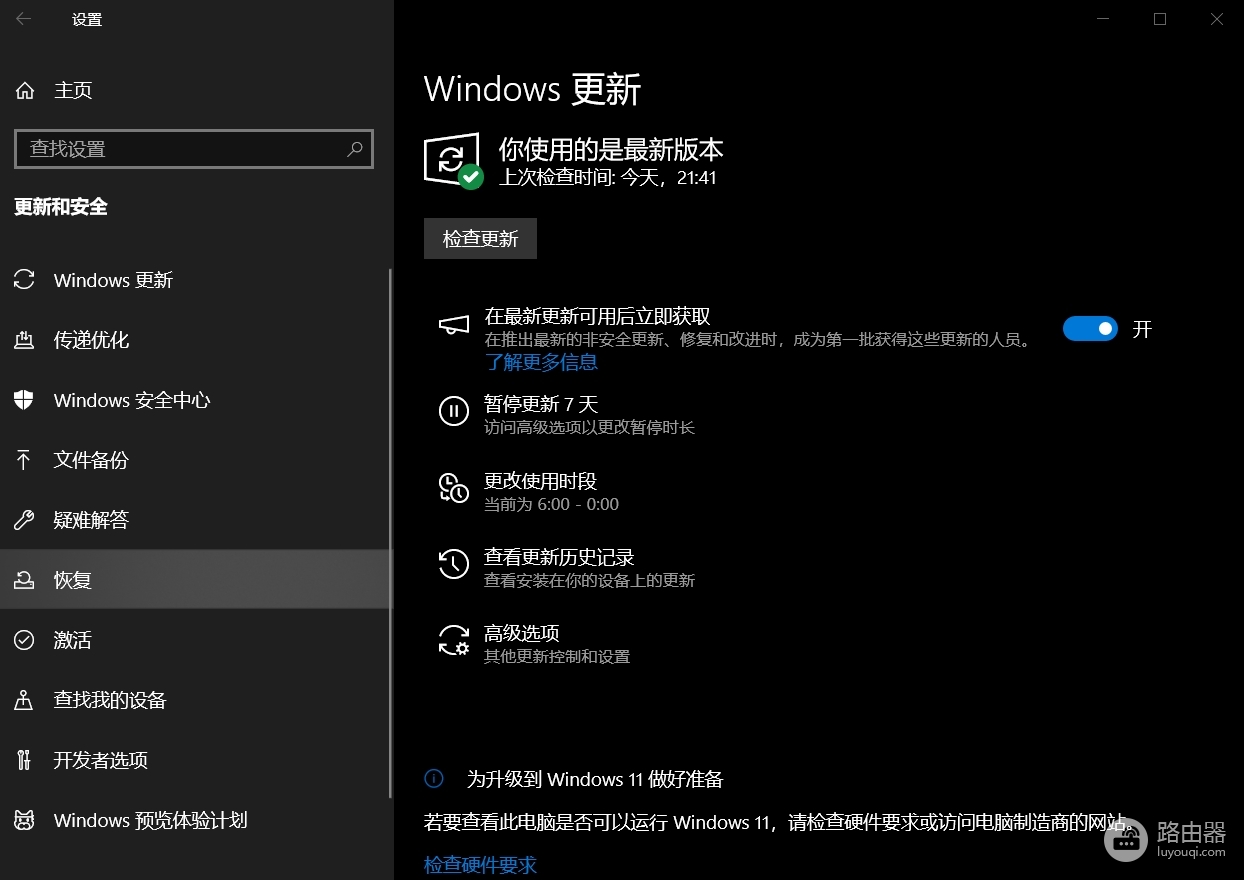Click the shield icon for Windows 安全中心
Viewport: 1244px width, 880px height.
[24, 400]
